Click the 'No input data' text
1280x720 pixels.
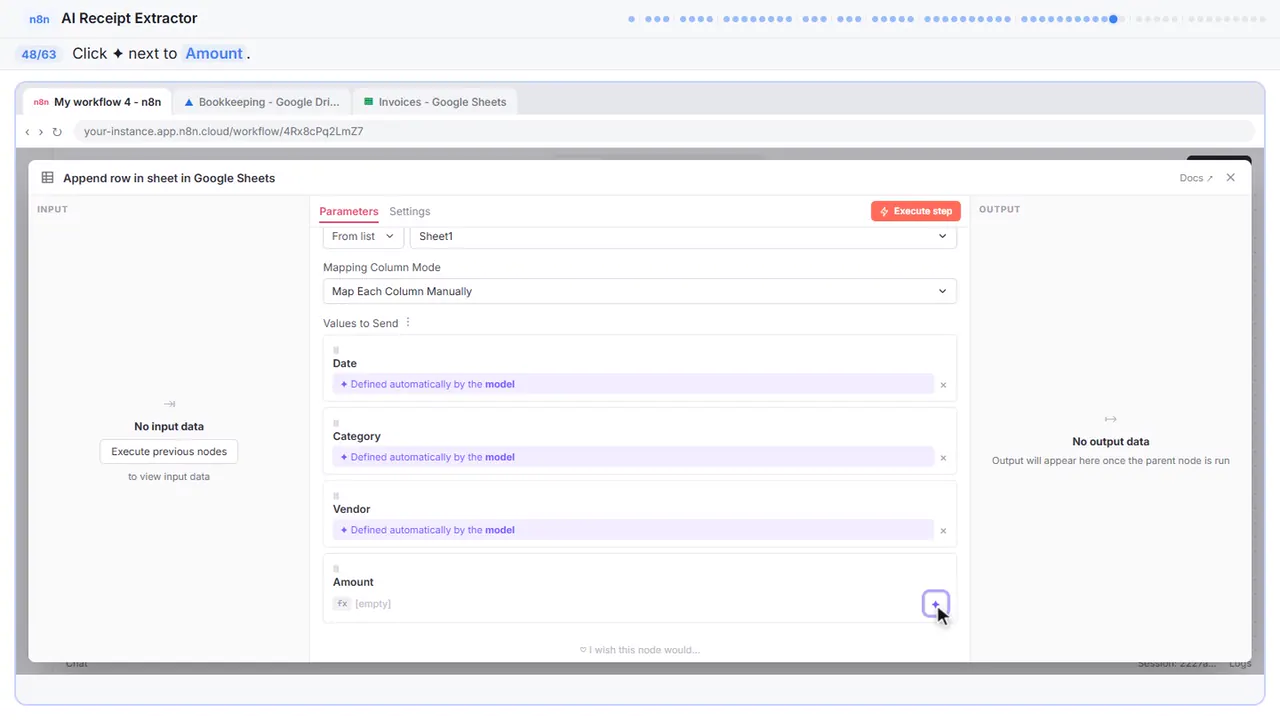169,426
